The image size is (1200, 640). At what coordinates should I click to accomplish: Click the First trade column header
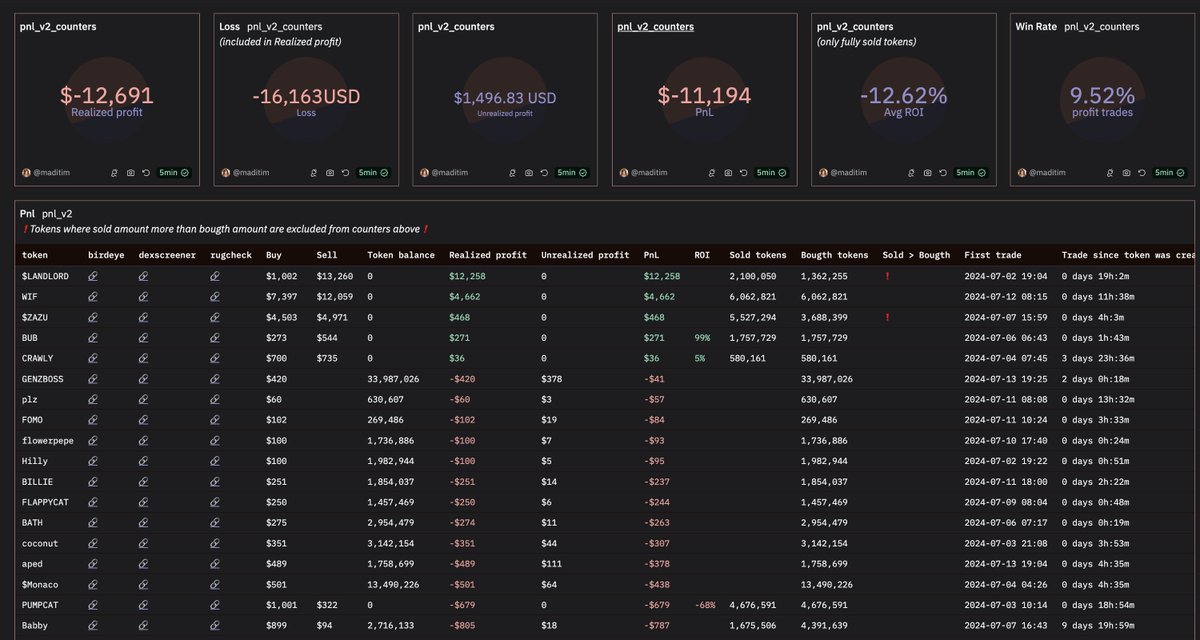994,255
